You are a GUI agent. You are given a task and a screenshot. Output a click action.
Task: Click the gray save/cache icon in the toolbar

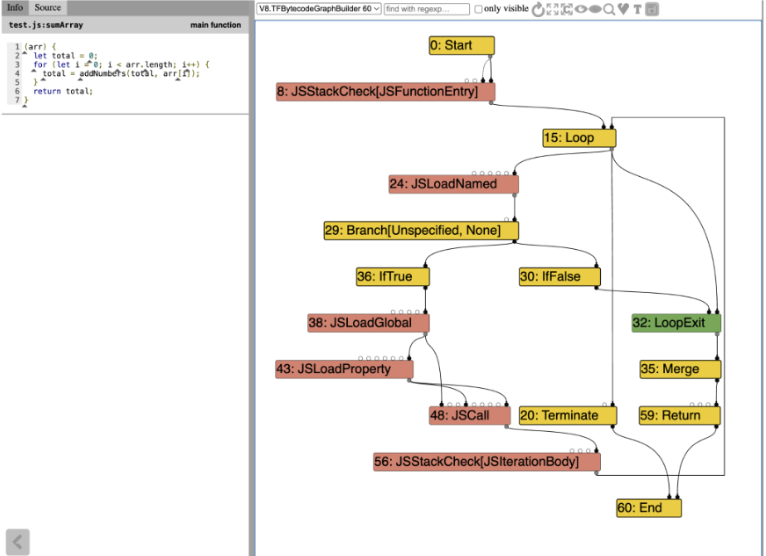coord(652,9)
